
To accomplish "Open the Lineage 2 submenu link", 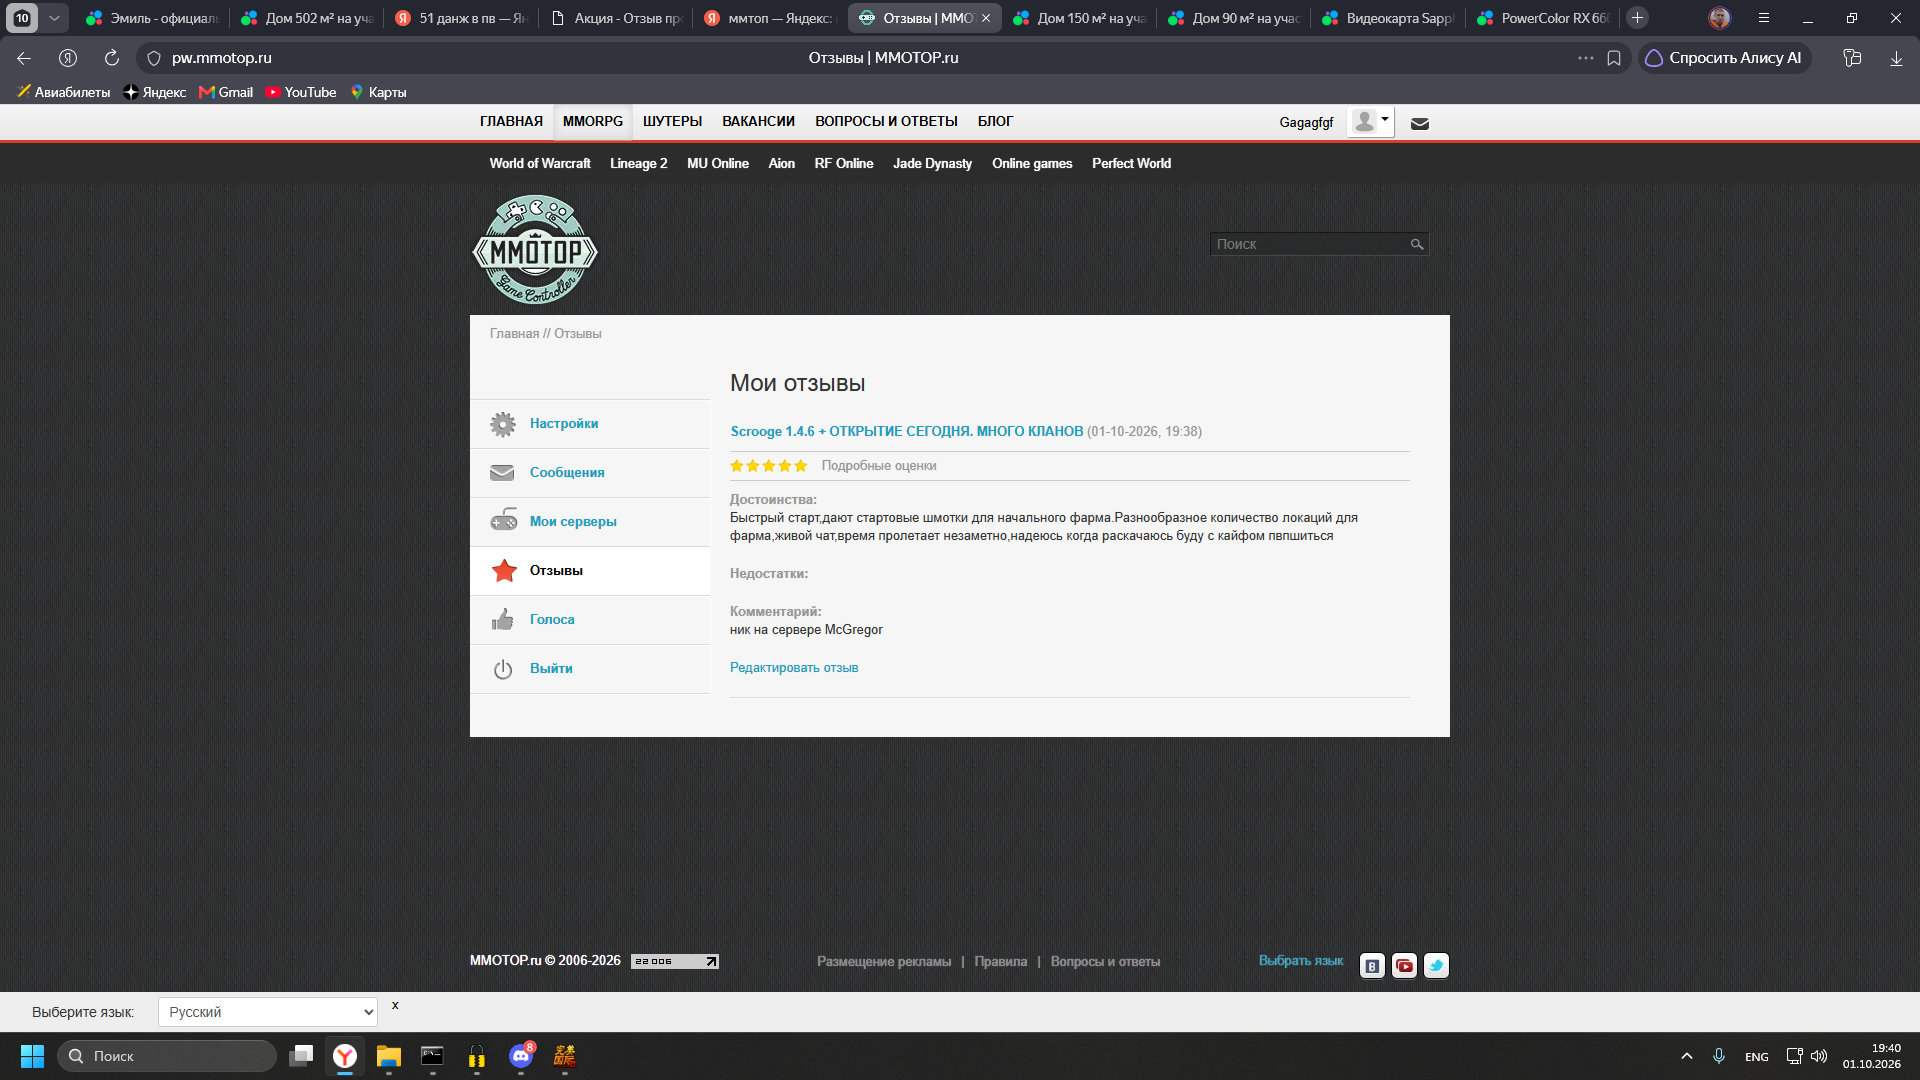I will 638,164.
